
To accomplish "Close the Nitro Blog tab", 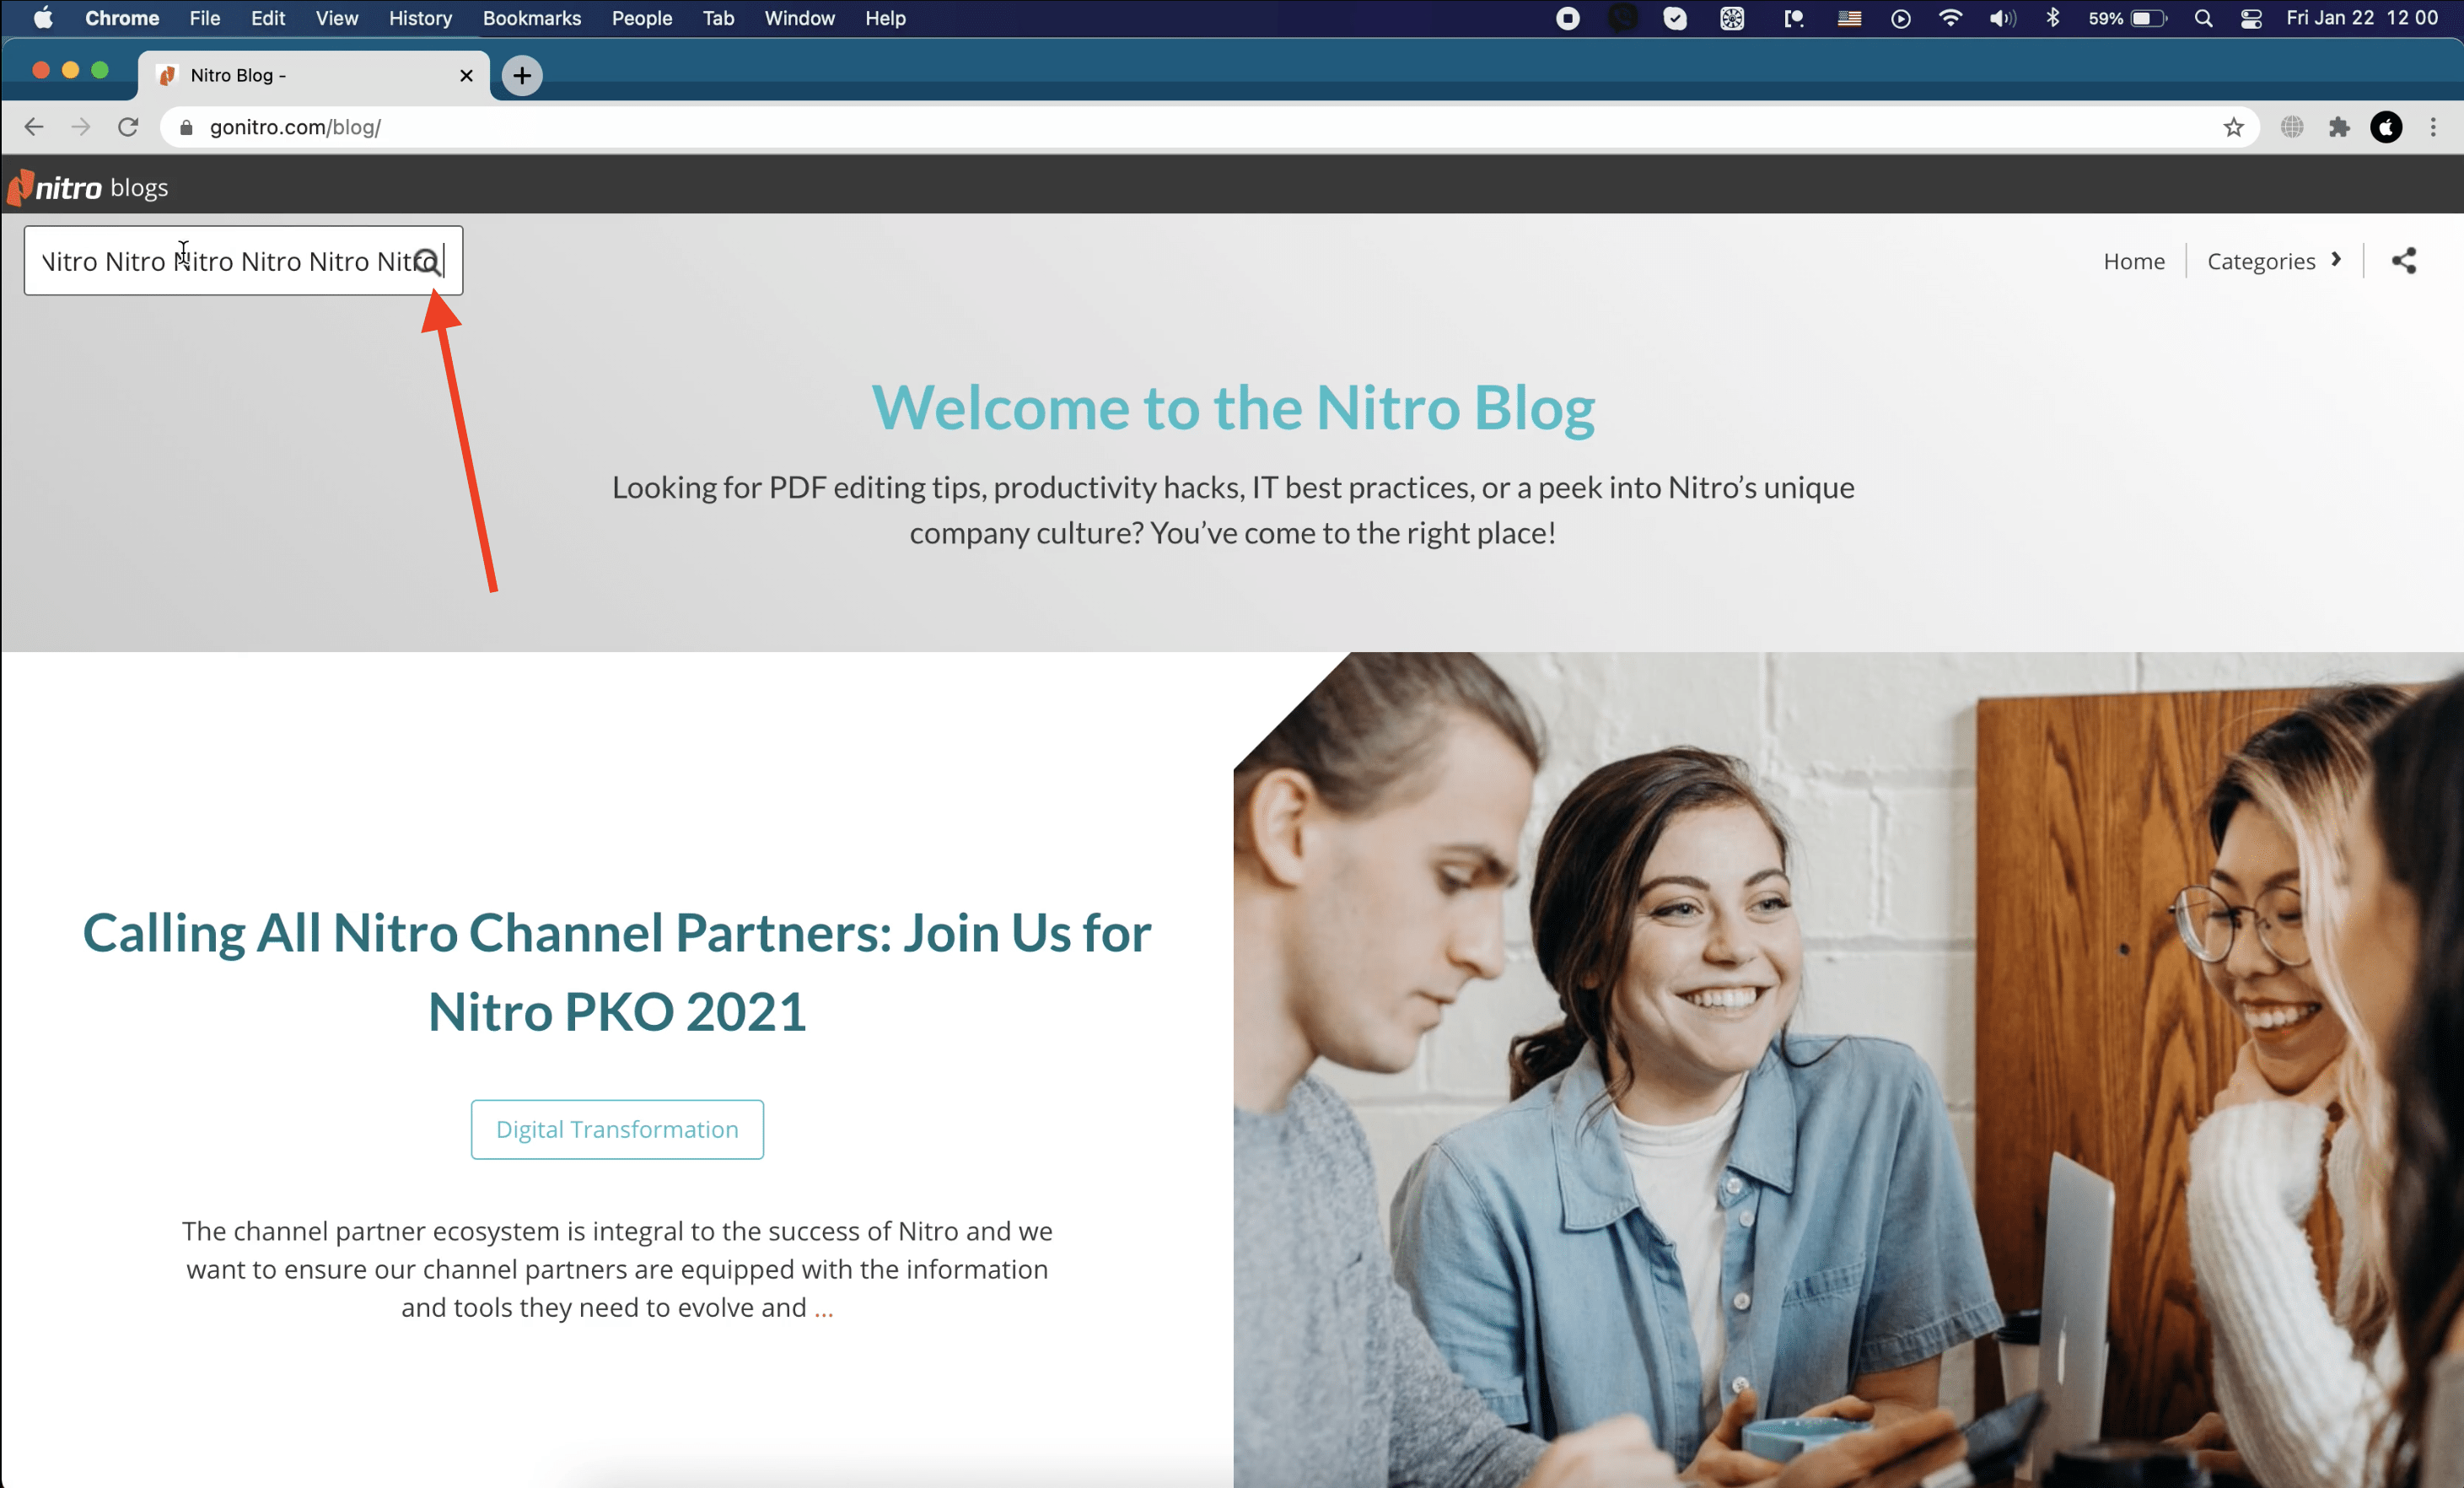I will click(466, 75).
